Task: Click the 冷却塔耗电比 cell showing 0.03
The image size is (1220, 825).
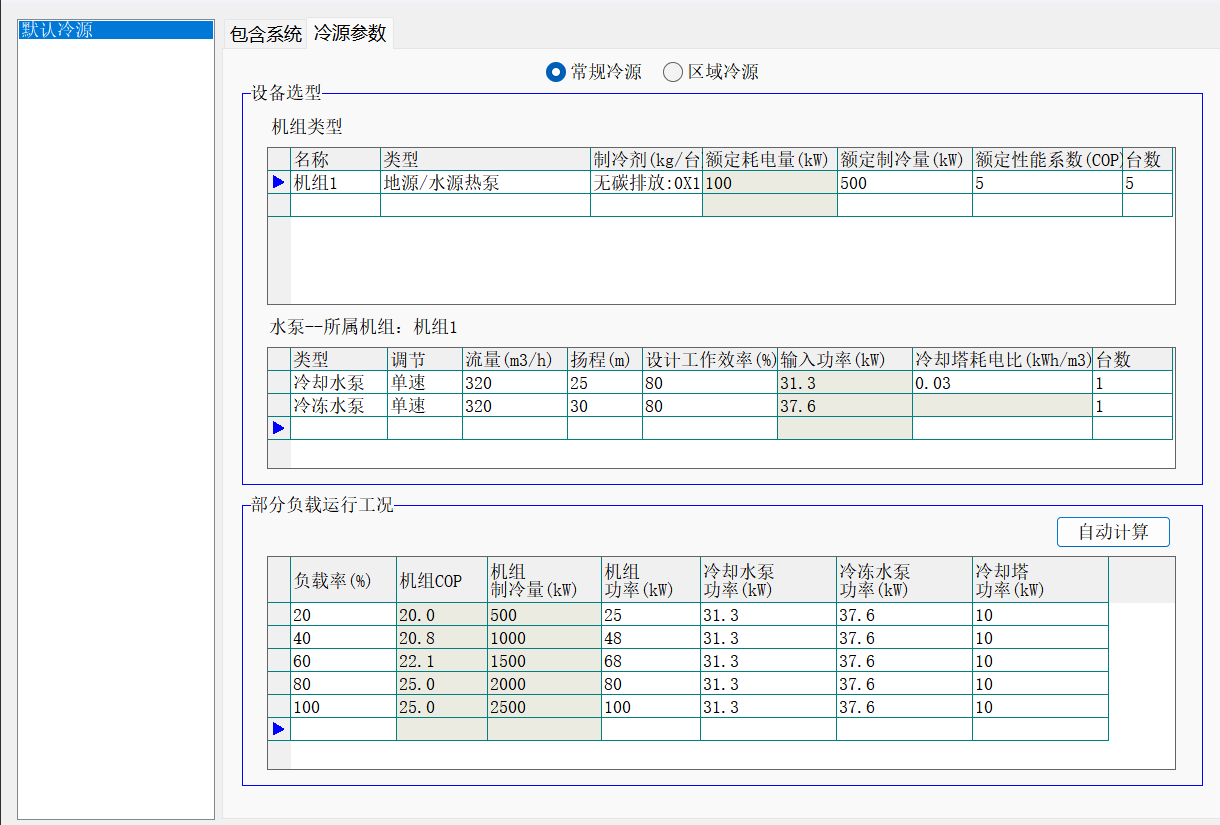Action: pos(1001,383)
